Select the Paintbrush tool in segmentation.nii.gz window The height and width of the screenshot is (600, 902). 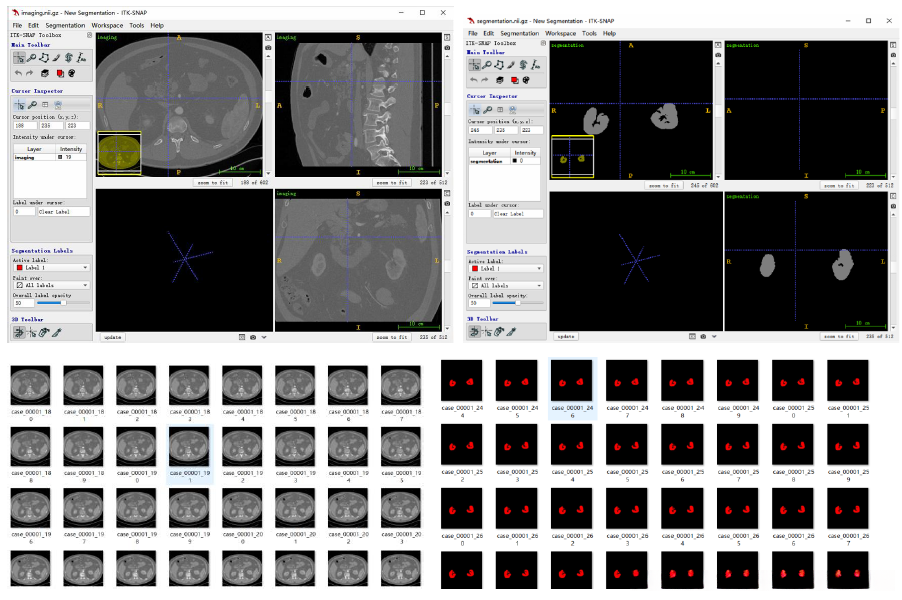click(512, 65)
